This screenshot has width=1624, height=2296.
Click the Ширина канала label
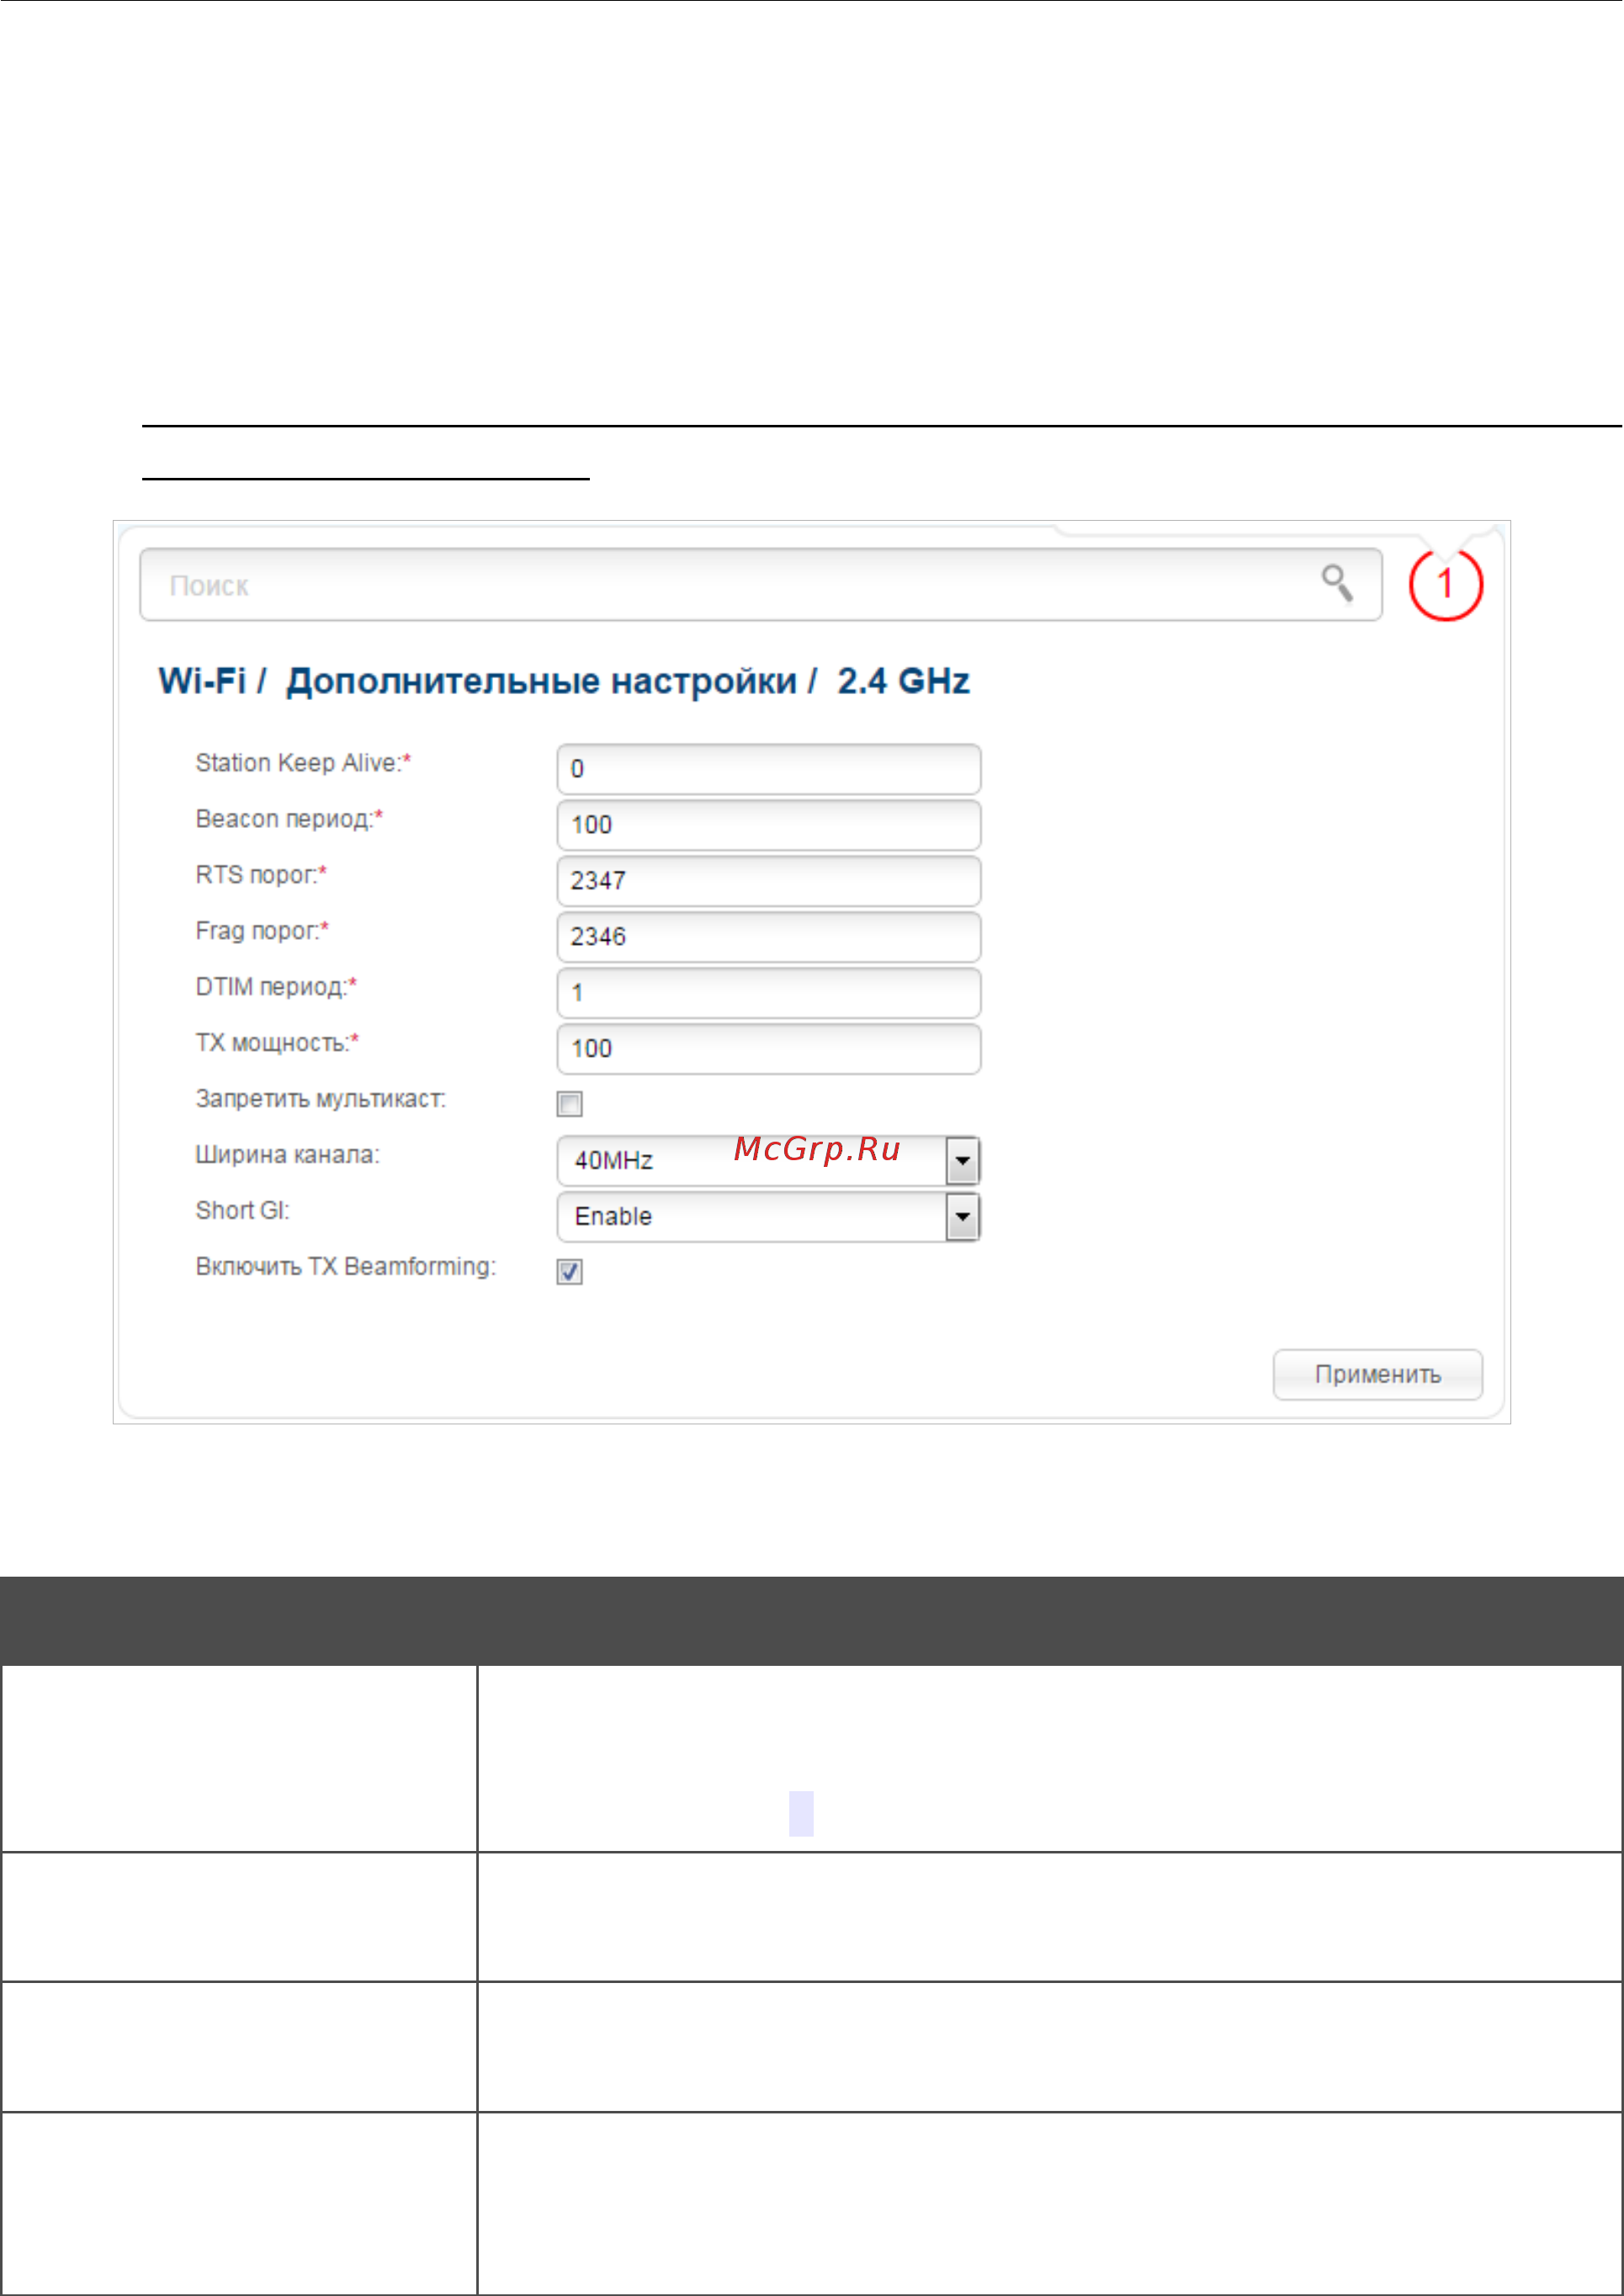[x=287, y=1155]
